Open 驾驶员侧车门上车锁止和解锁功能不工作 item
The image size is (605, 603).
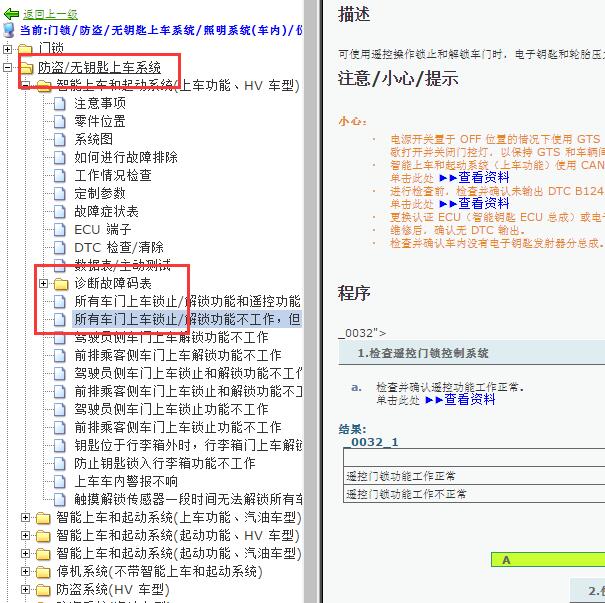point(188,373)
